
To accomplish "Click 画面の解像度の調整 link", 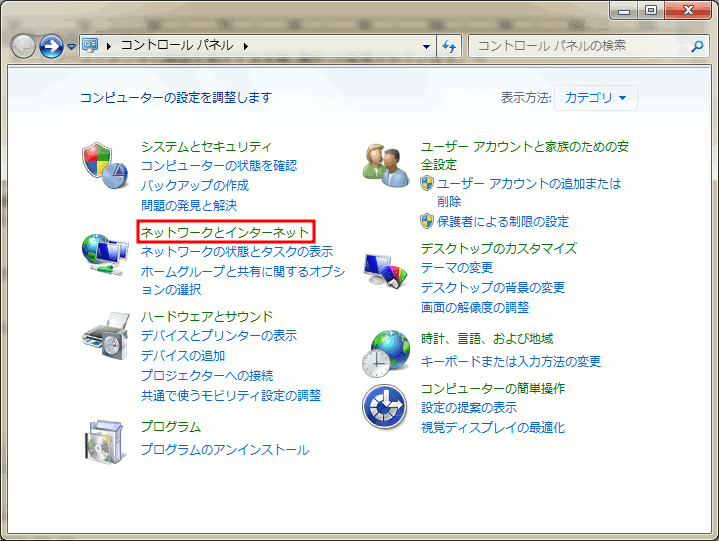I will [x=475, y=307].
